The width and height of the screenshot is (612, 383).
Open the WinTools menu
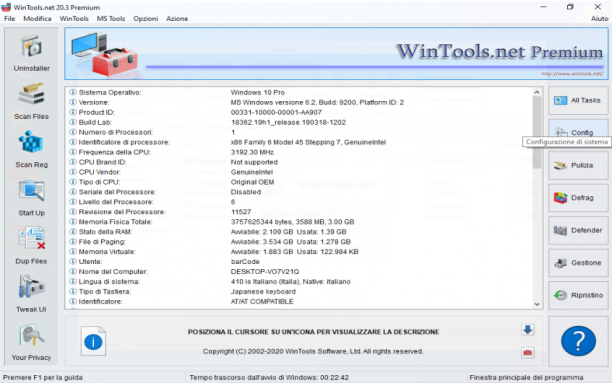click(74, 18)
